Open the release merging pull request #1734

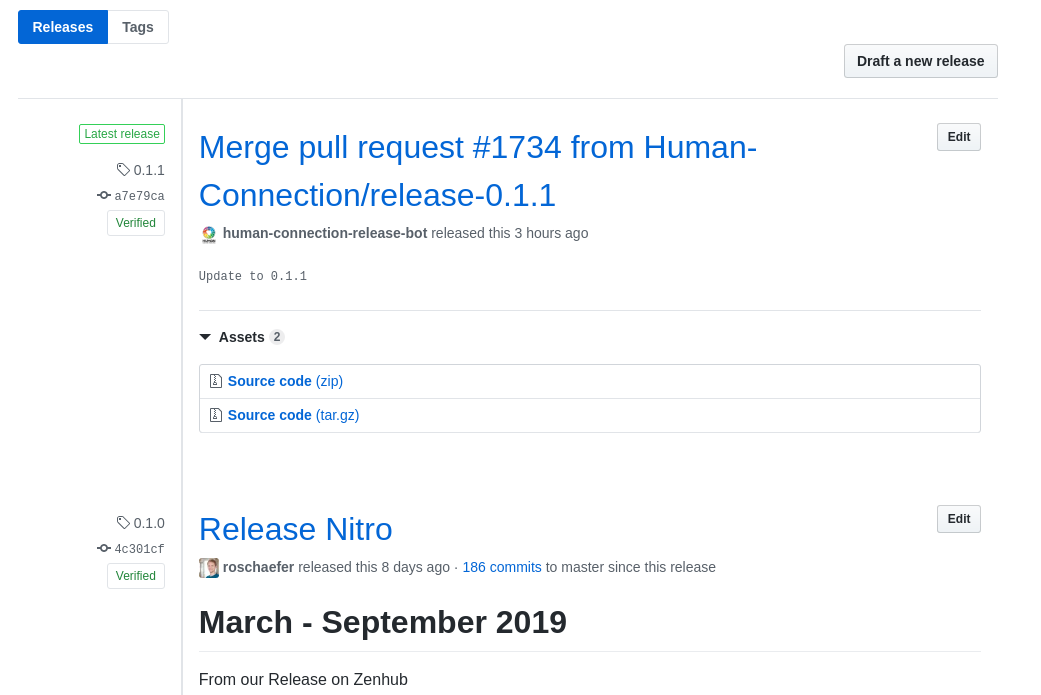click(478, 170)
